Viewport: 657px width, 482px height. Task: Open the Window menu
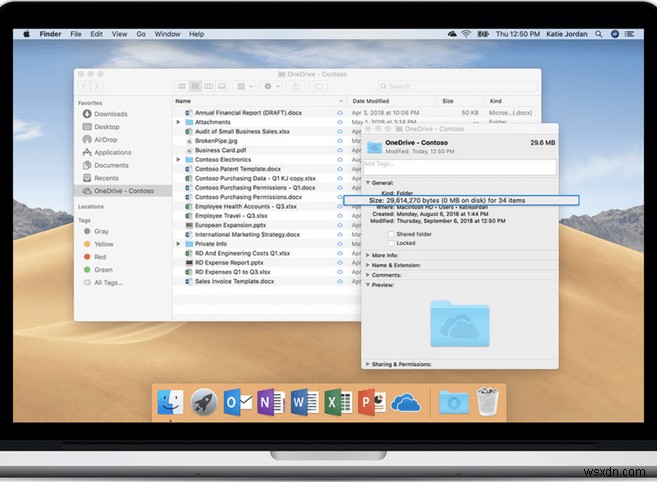point(167,34)
